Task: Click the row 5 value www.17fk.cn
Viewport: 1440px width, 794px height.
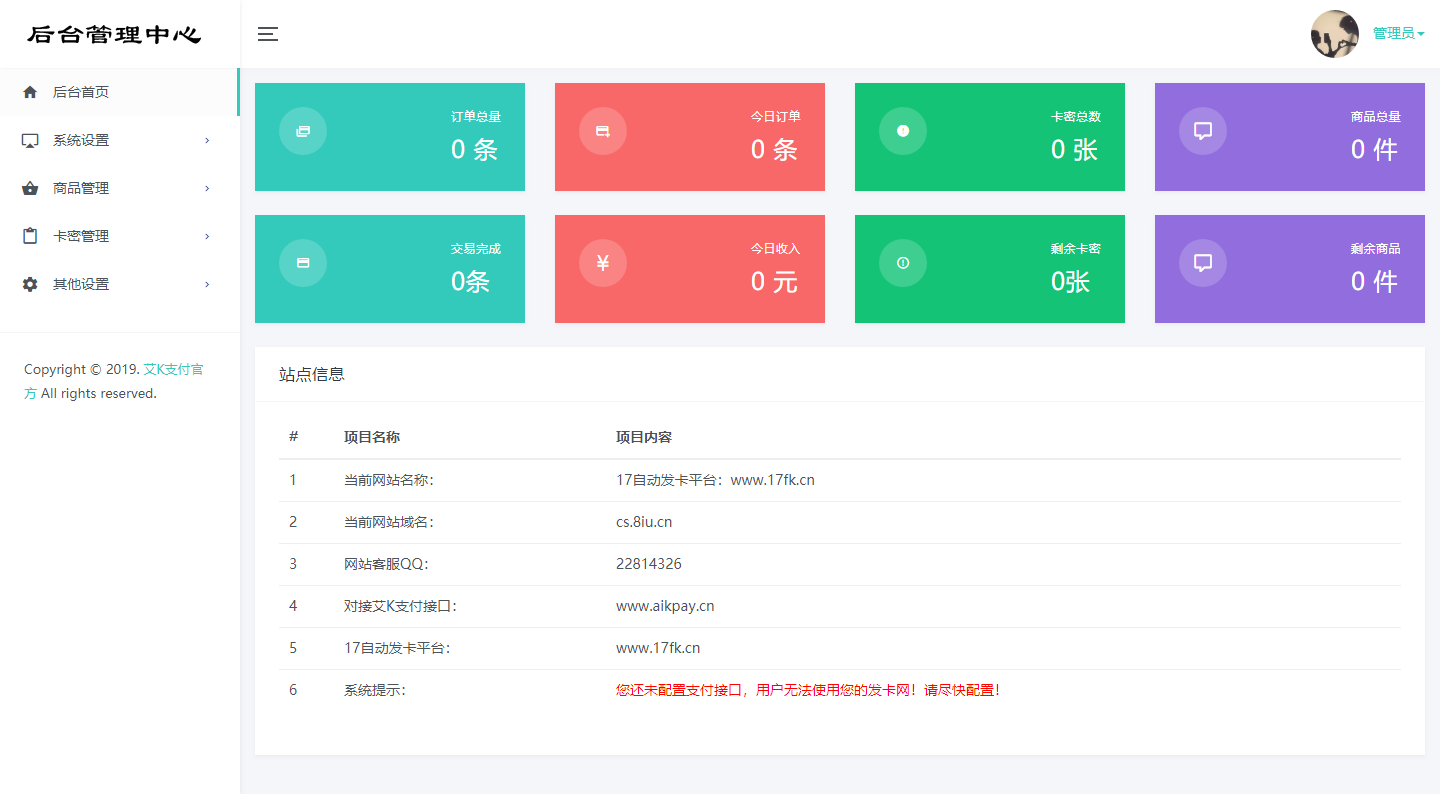Action: [x=658, y=648]
